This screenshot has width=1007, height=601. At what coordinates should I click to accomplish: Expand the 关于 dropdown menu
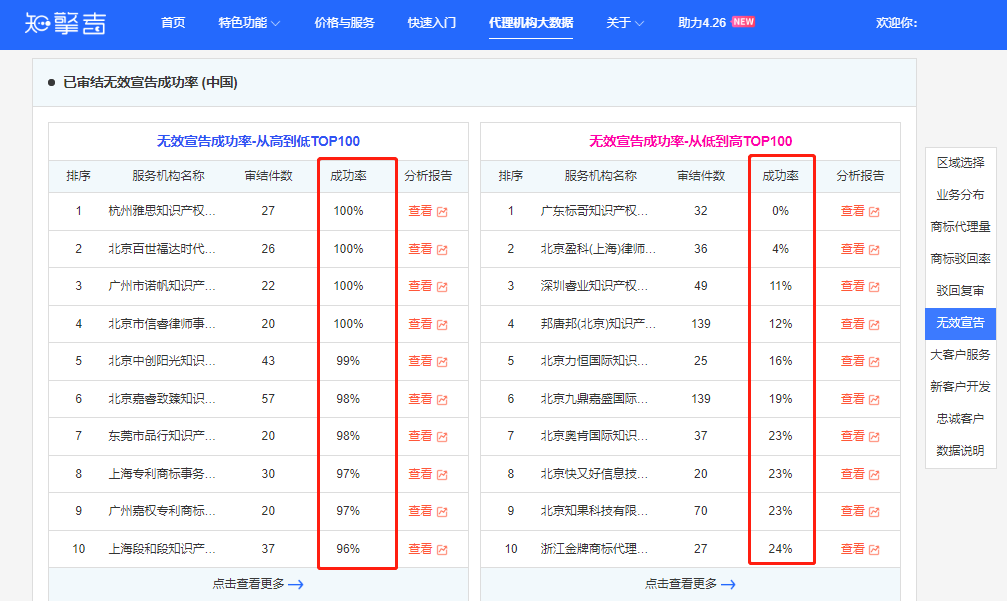[x=625, y=22]
